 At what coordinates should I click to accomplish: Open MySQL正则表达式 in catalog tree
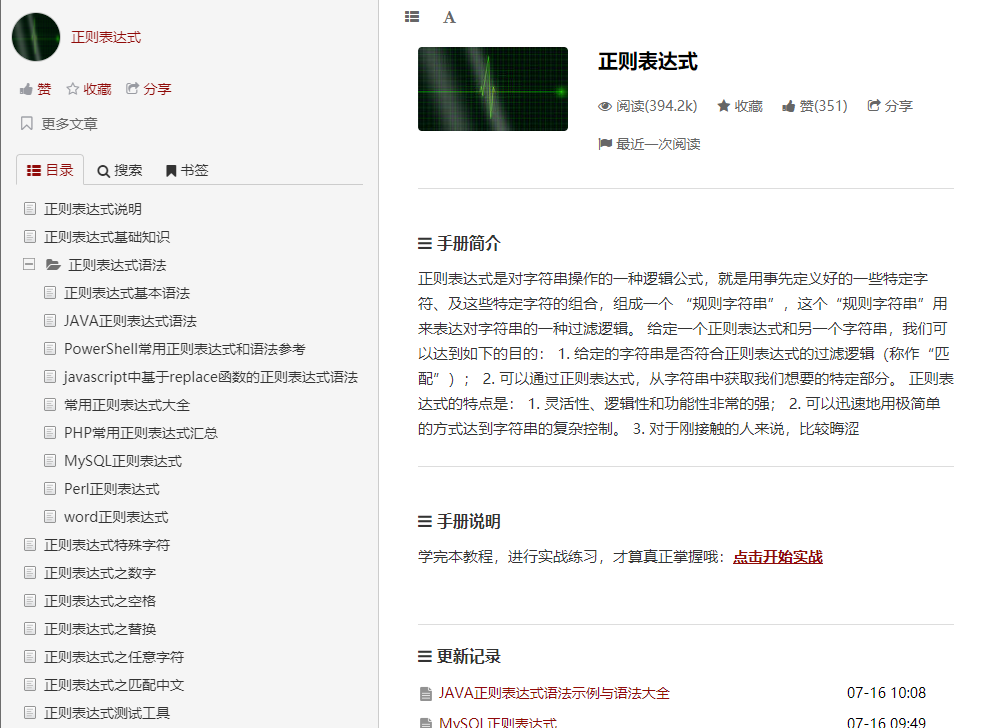pyautogui.click(x=123, y=461)
